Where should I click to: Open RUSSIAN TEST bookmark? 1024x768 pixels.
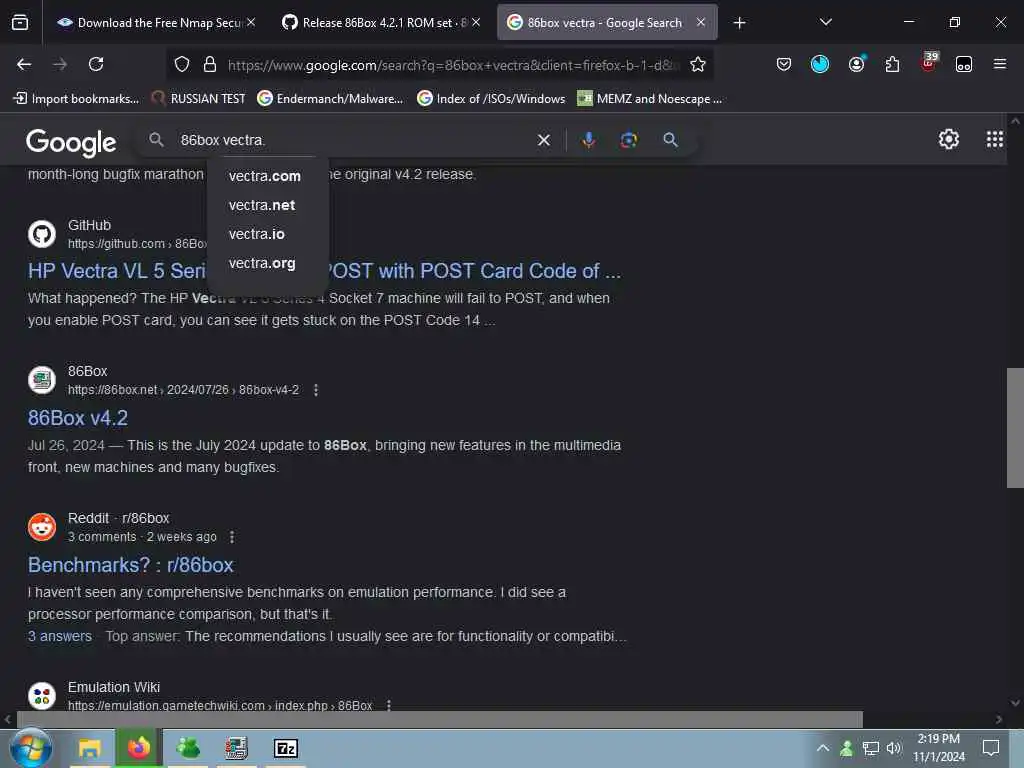[199, 99]
